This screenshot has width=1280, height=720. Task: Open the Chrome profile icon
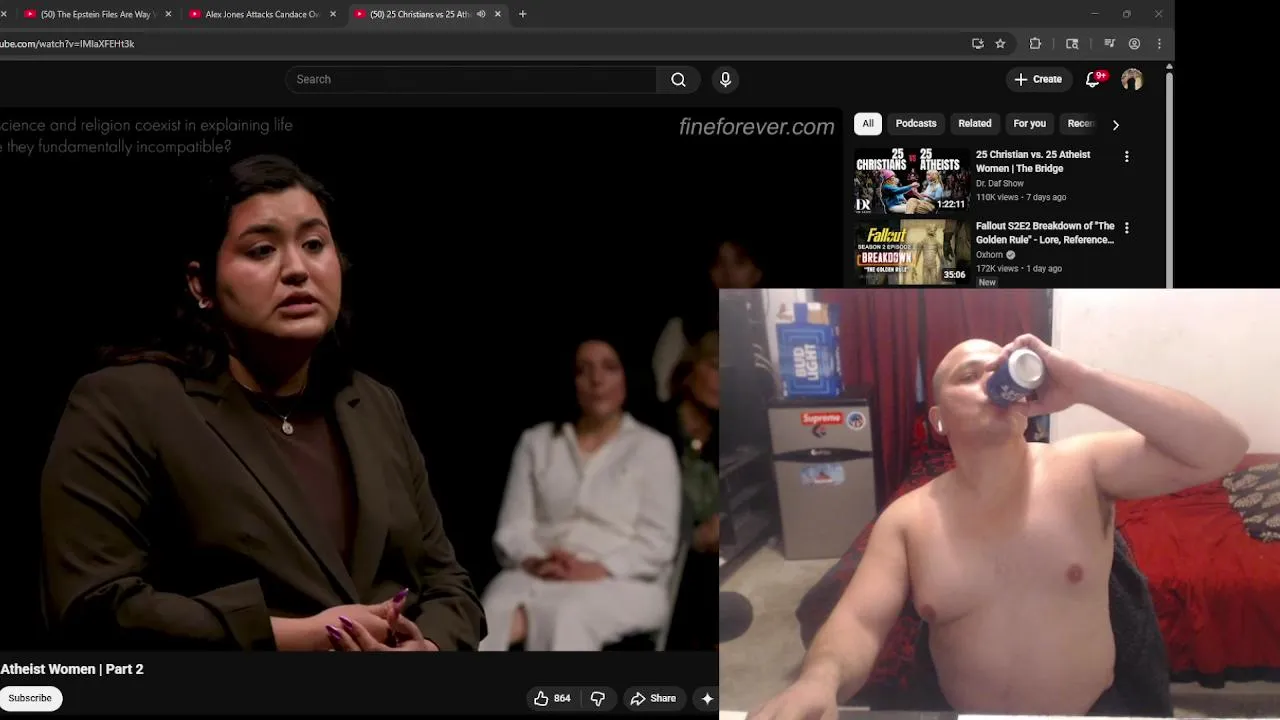(1134, 44)
